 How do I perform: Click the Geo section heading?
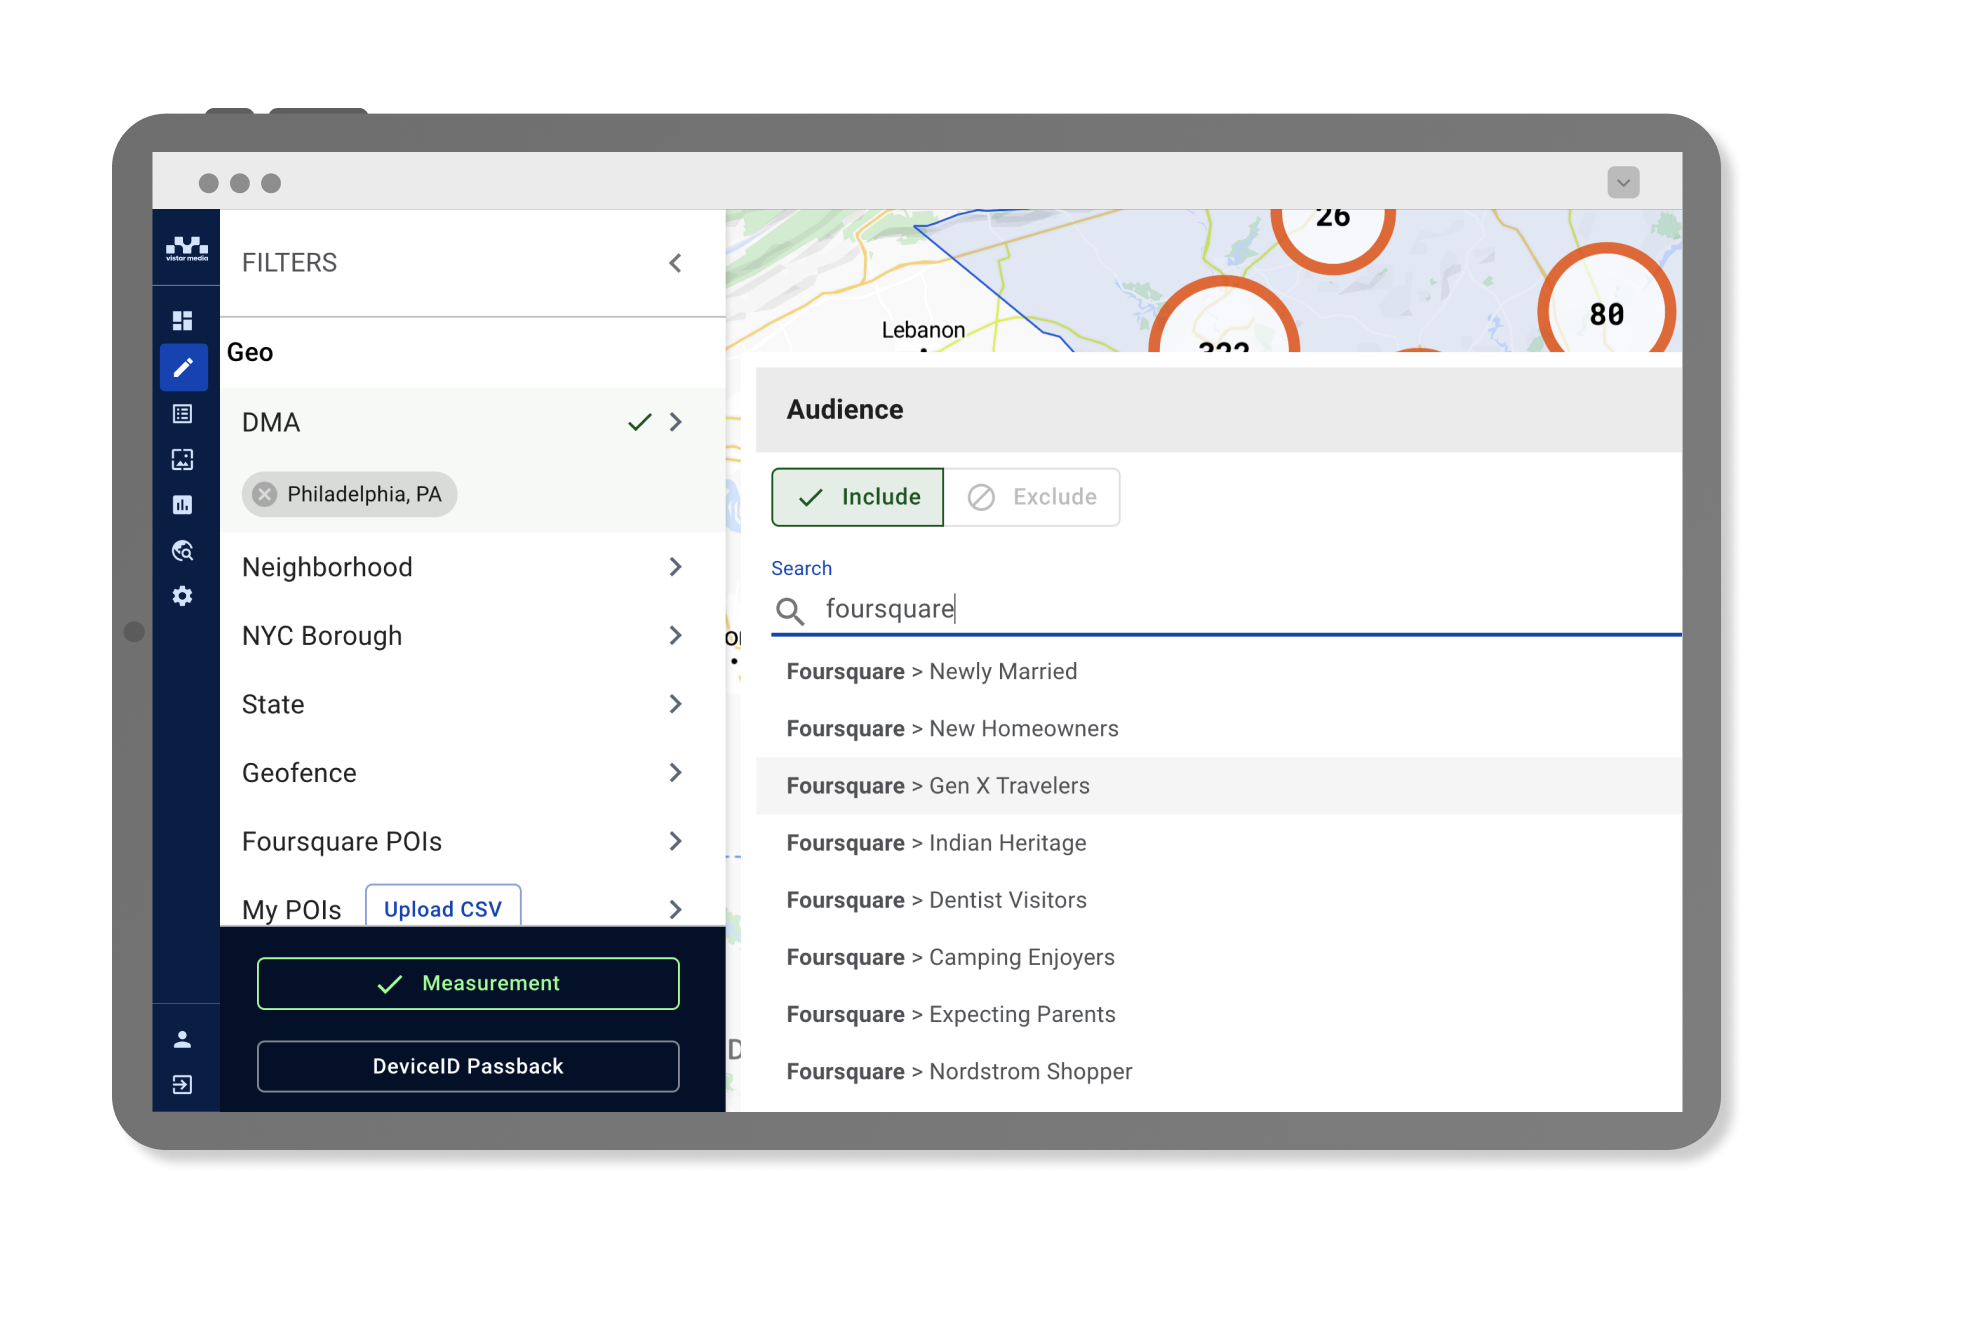(250, 352)
